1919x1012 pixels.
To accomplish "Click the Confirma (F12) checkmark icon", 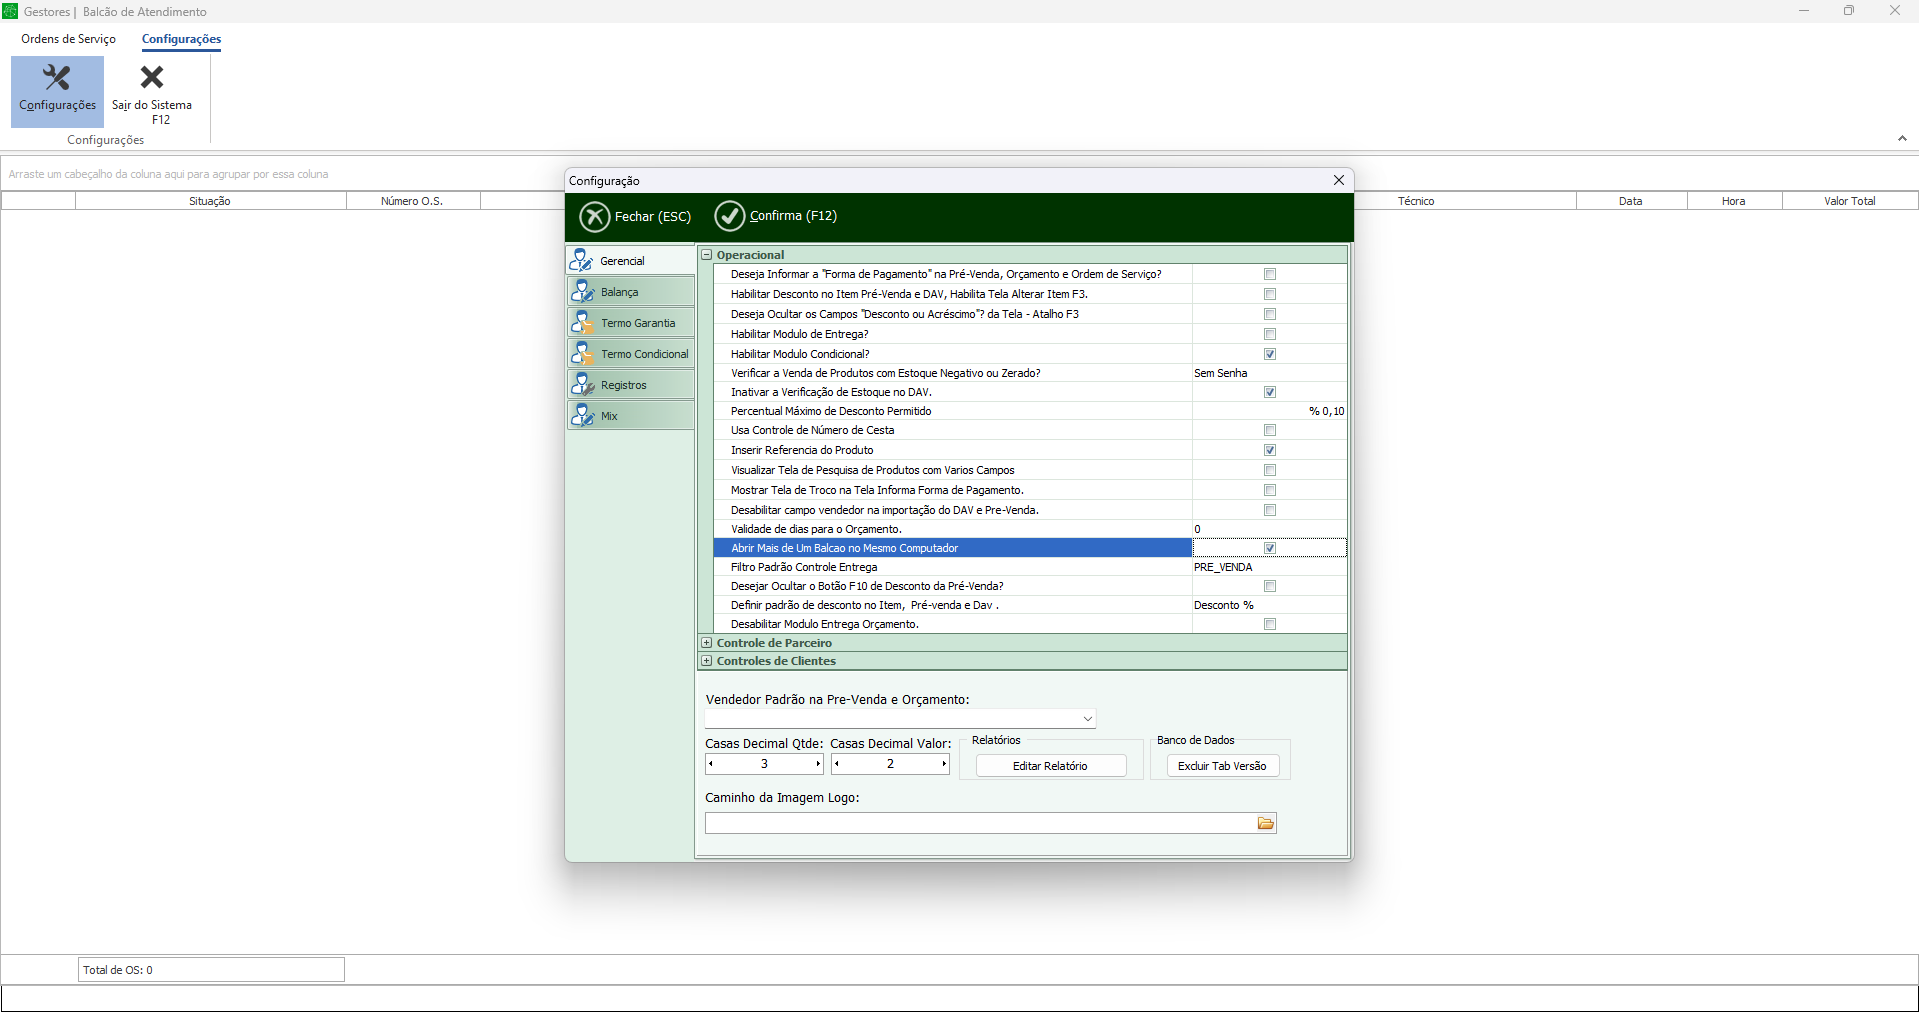I will tap(730, 216).
